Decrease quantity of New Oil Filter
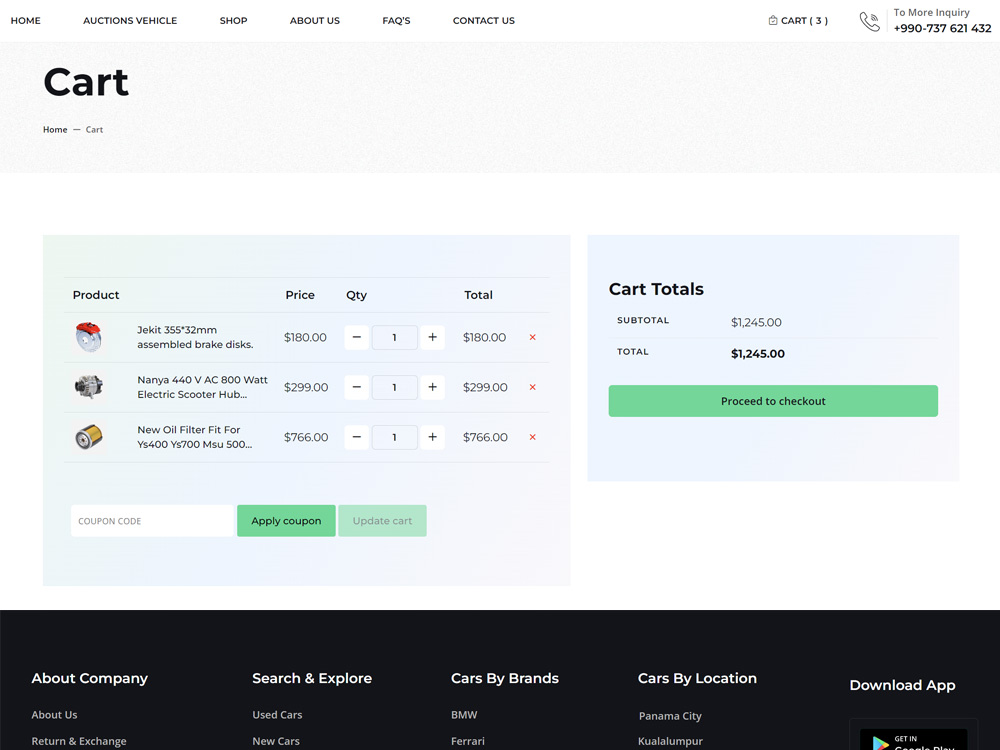 357,437
